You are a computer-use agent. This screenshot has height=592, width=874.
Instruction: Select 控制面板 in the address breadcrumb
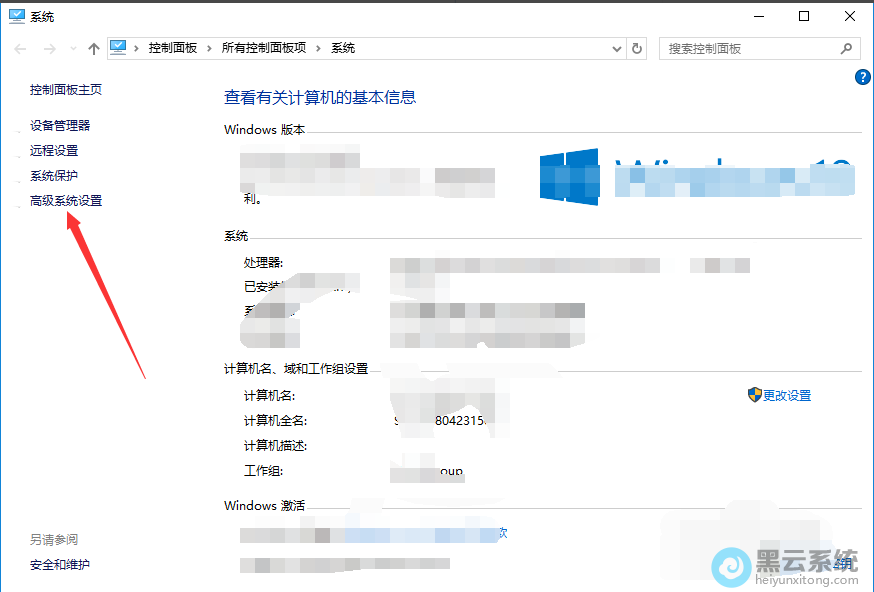[172, 48]
